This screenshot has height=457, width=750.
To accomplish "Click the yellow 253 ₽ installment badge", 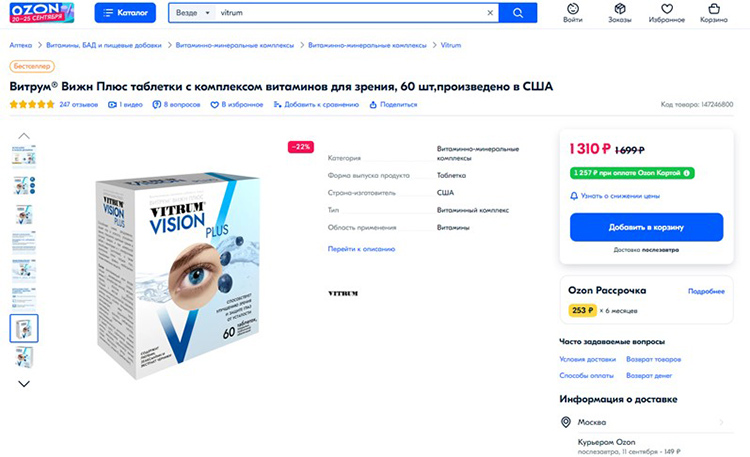I will [582, 310].
